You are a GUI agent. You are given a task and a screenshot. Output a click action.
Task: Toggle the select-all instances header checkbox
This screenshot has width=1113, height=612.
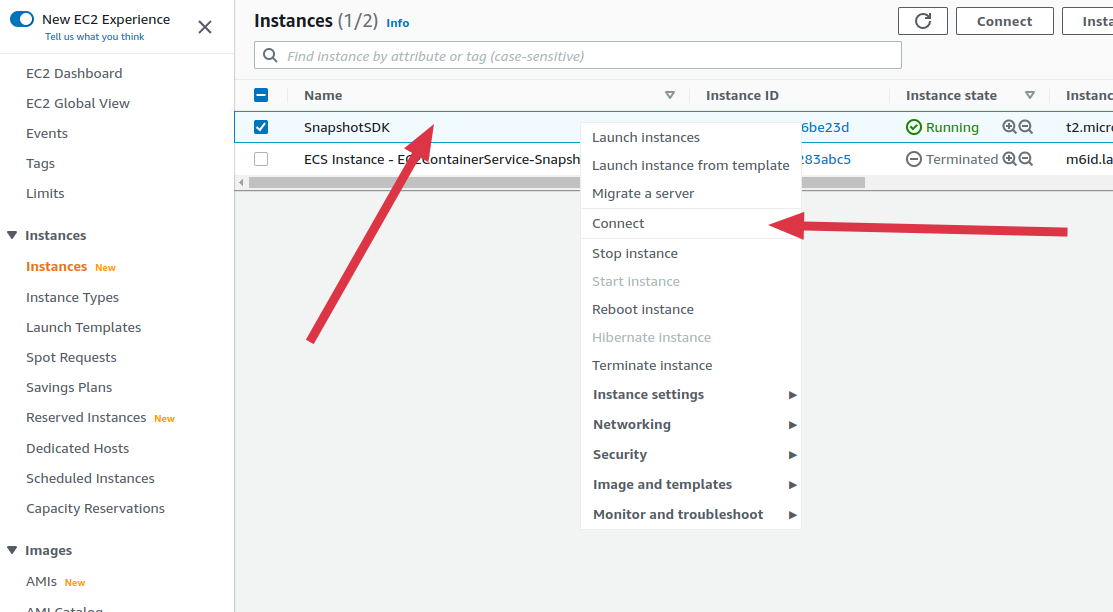261,95
